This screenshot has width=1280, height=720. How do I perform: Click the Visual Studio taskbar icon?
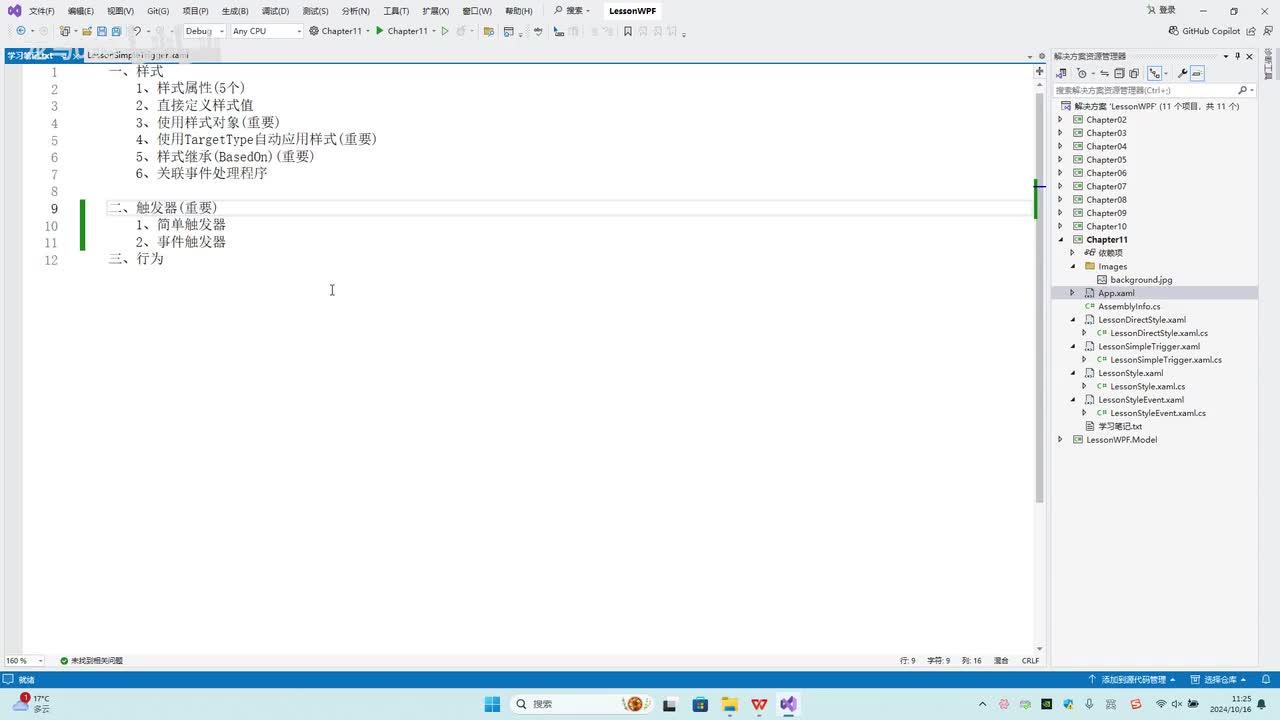coord(789,704)
